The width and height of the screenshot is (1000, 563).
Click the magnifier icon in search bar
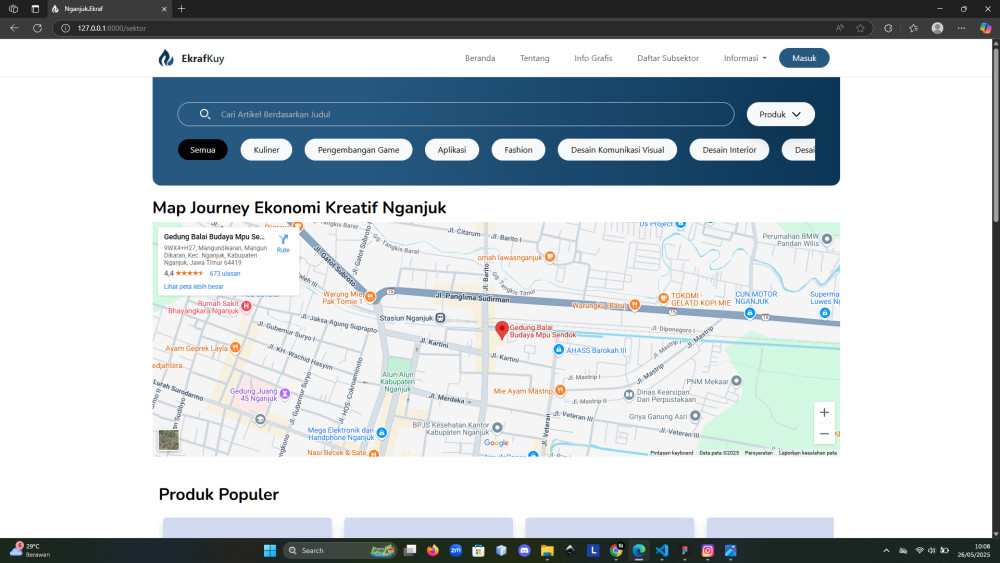tap(205, 114)
